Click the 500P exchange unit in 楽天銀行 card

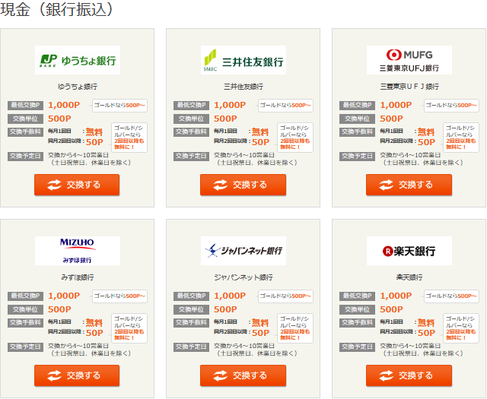391,309
